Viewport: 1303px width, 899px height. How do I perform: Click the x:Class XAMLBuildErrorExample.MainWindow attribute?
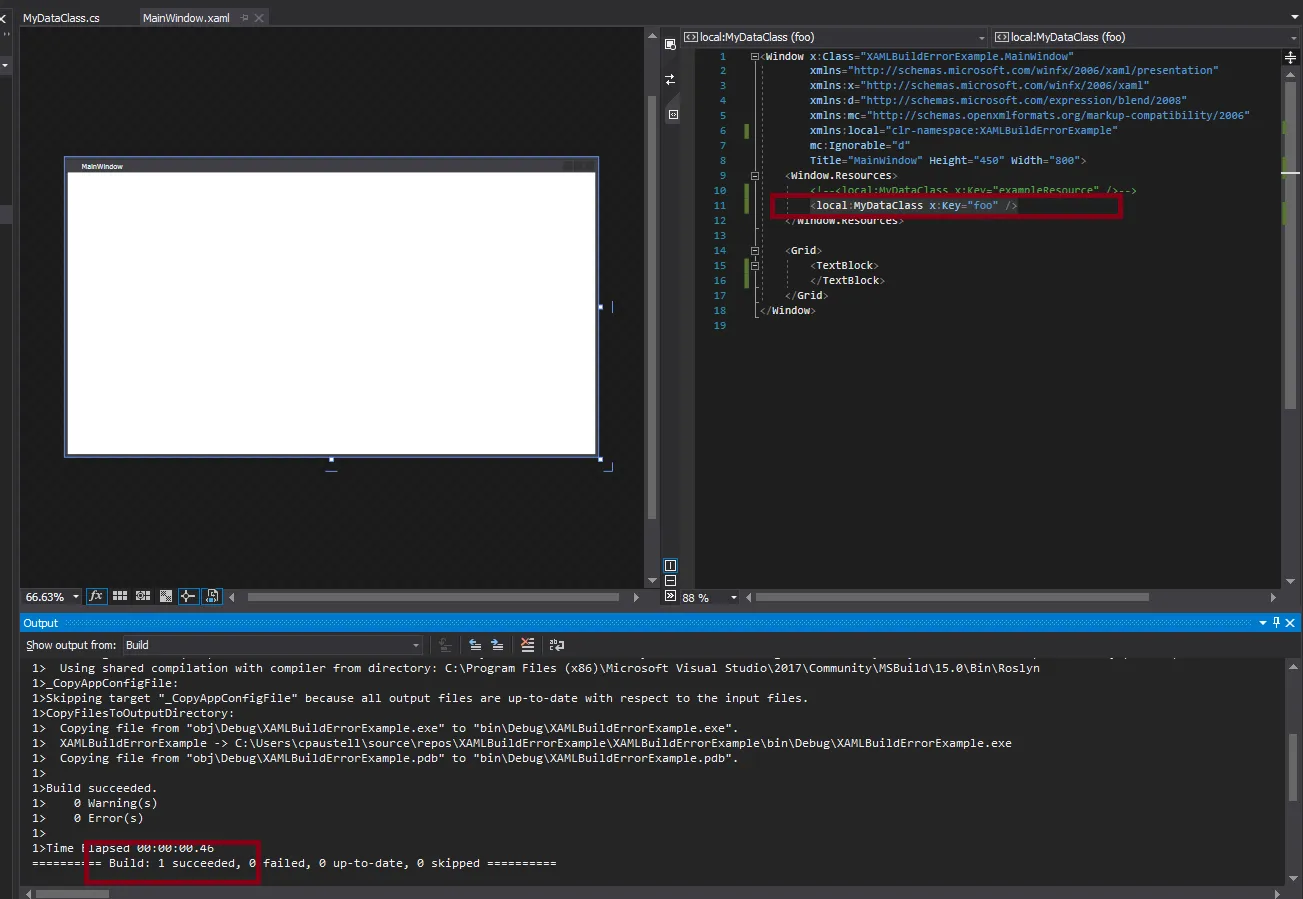pos(941,57)
